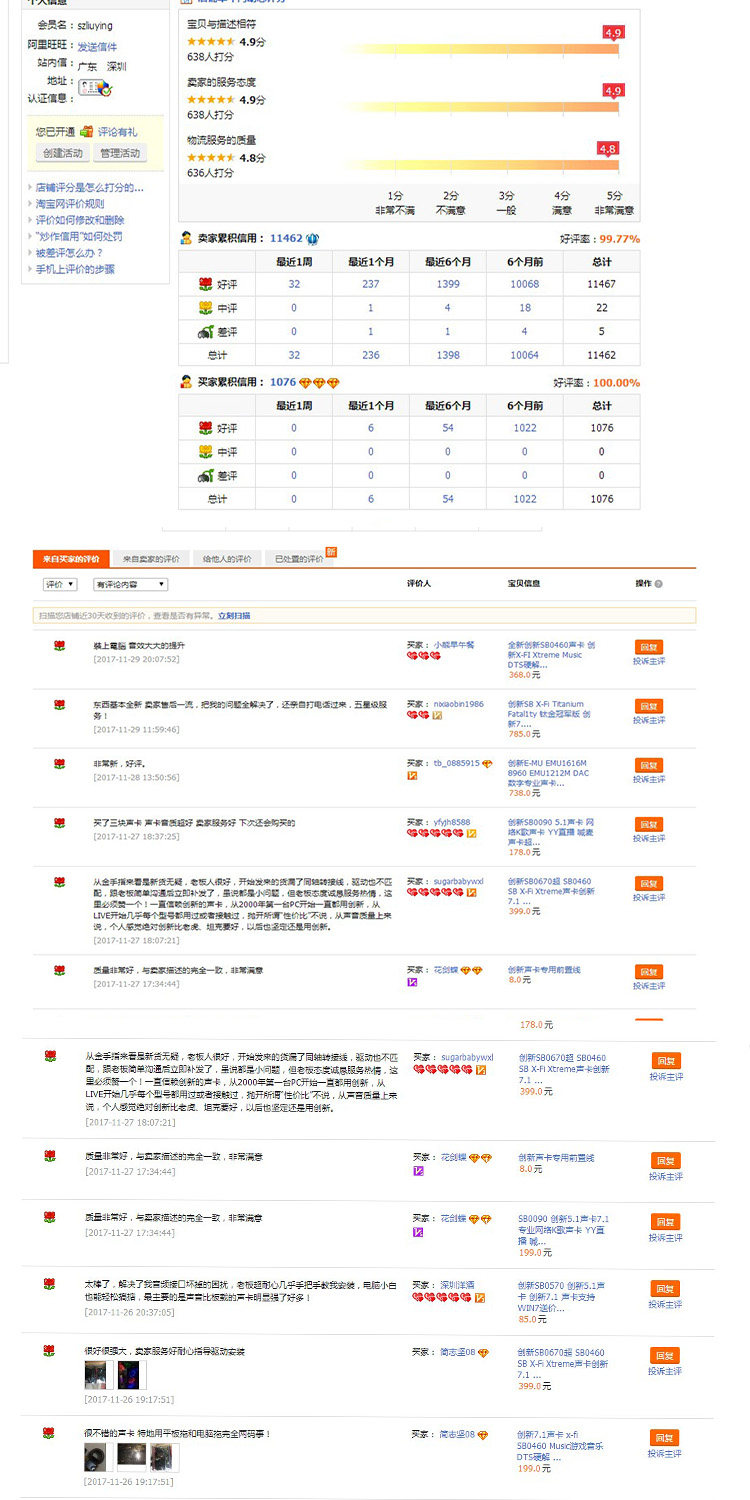750x1500 pixels.
Task: Switch to the 来自买家的评价 tab
Action: coord(70,558)
